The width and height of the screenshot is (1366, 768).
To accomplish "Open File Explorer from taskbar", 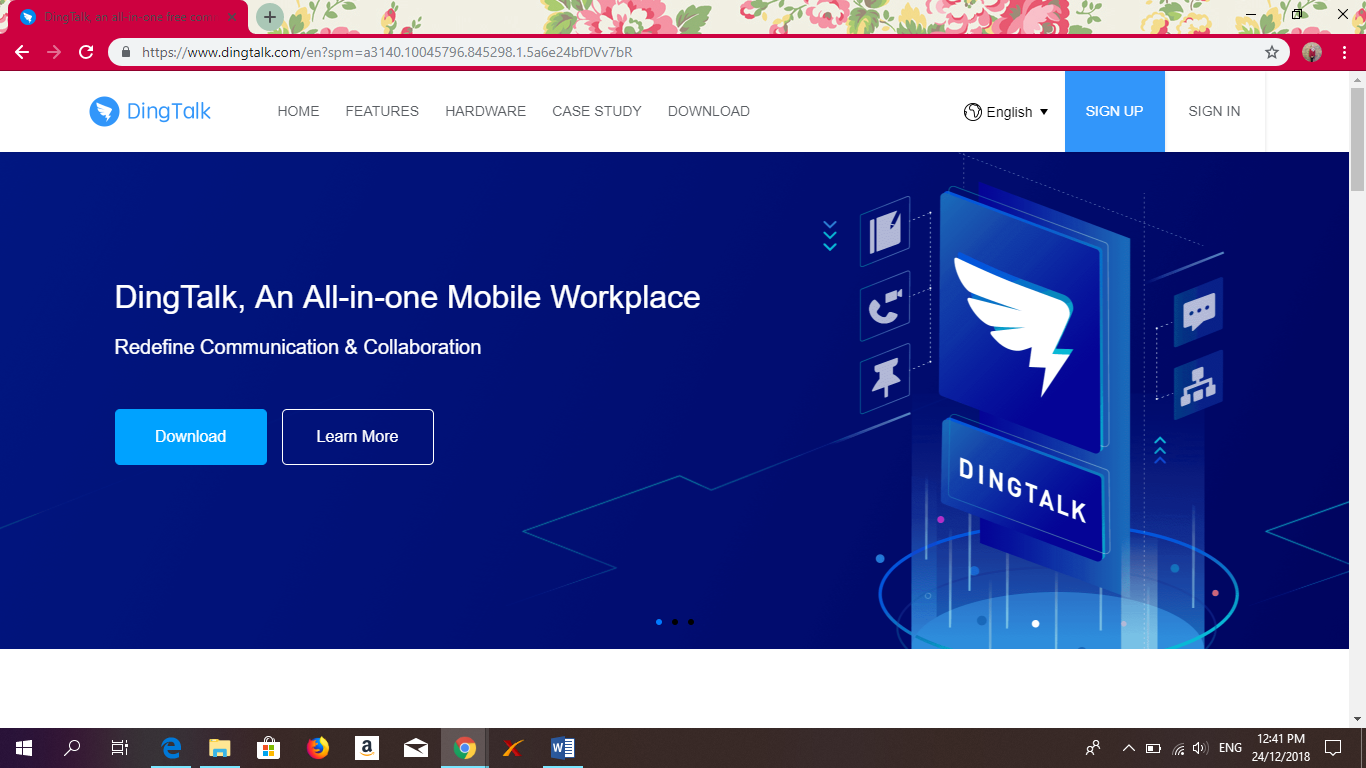I will pos(220,748).
